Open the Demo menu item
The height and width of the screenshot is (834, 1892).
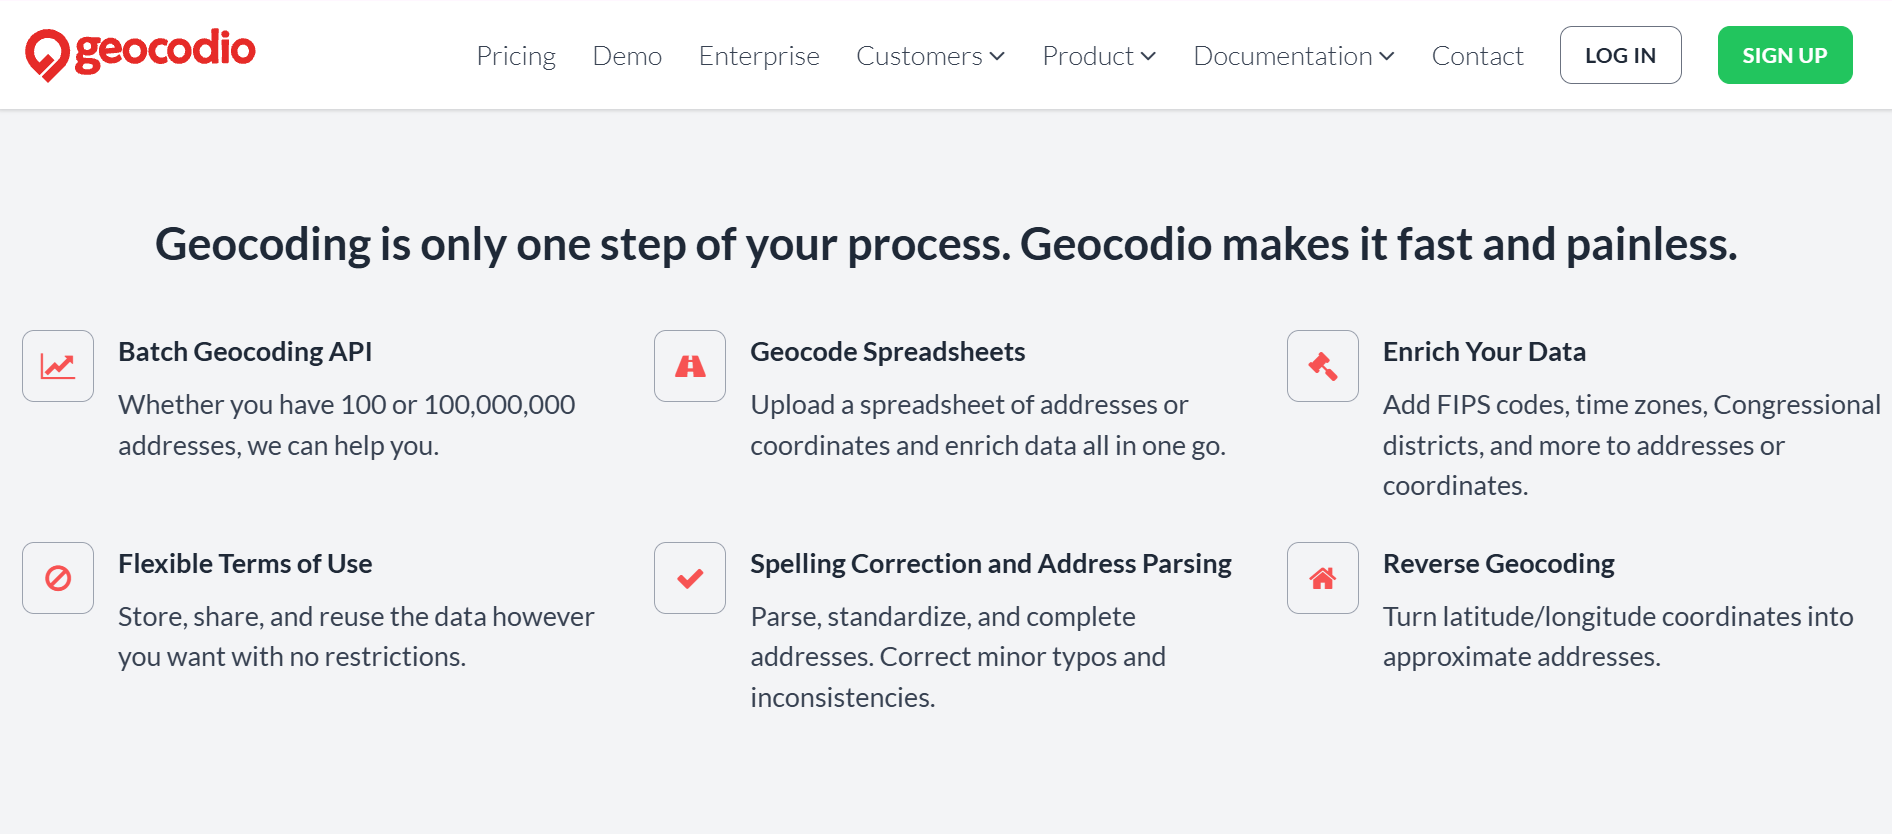click(x=627, y=56)
